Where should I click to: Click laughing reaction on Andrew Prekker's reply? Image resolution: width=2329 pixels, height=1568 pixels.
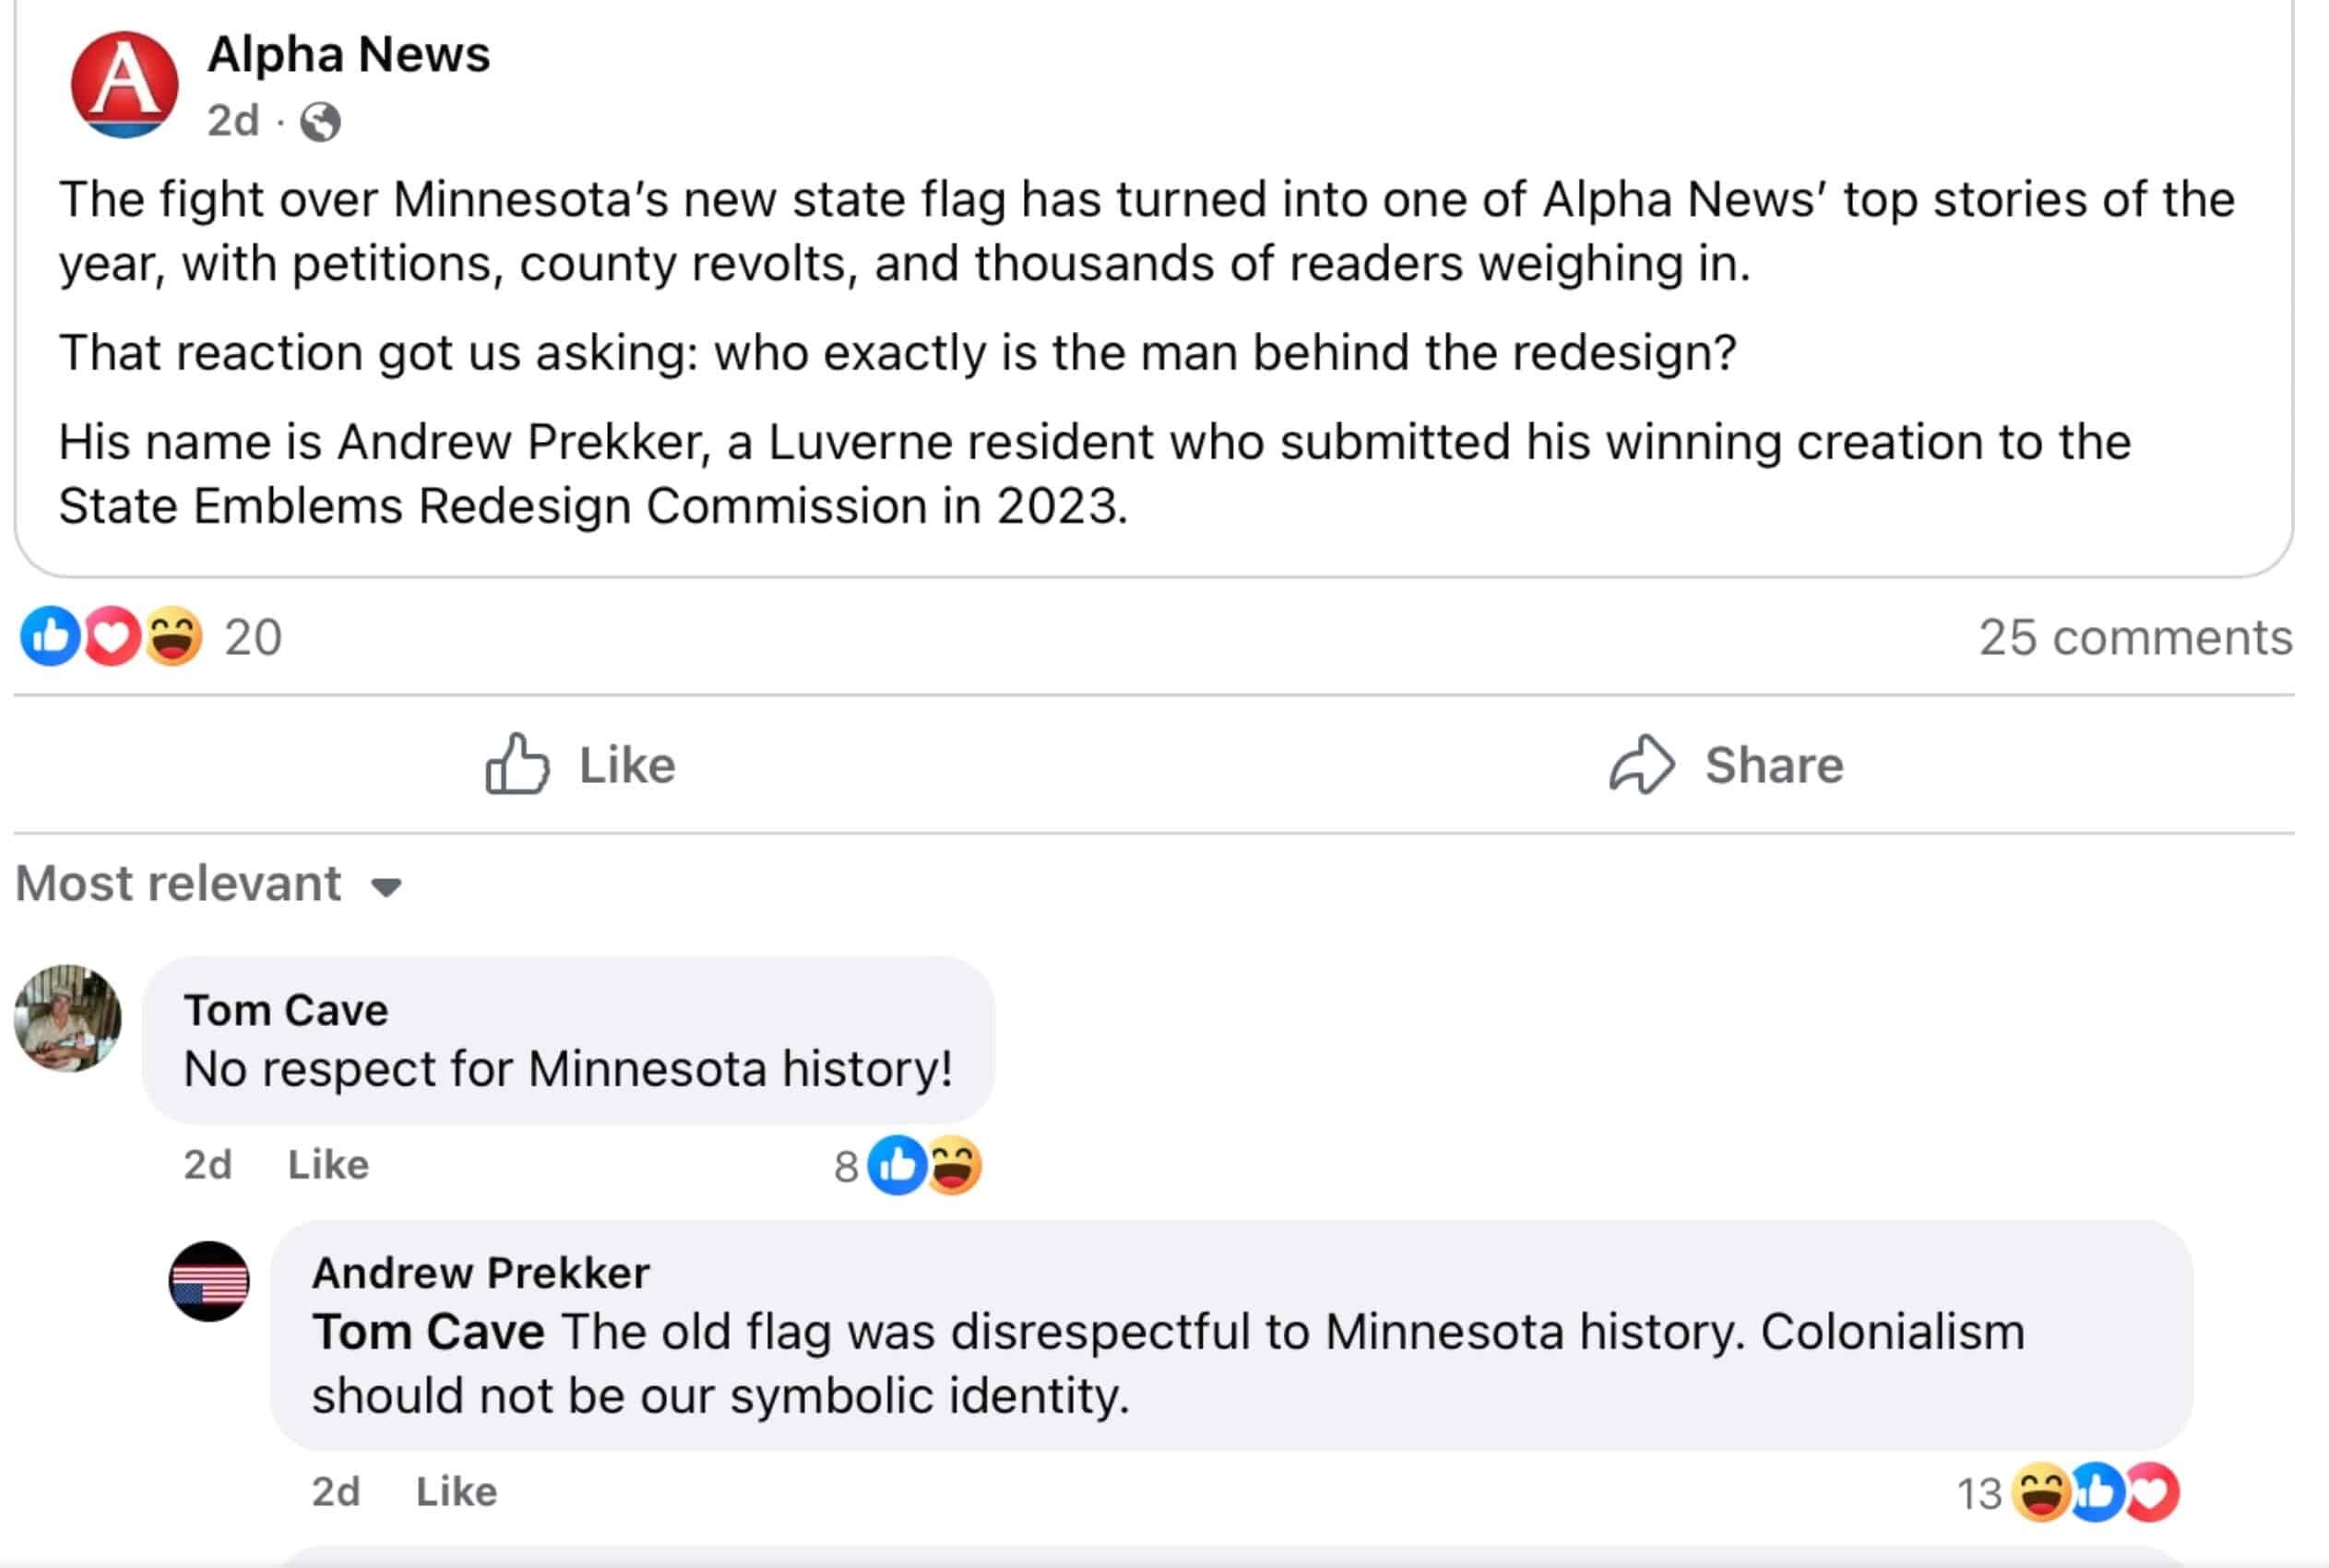pyautogui.click(x=2040, y=1492)
